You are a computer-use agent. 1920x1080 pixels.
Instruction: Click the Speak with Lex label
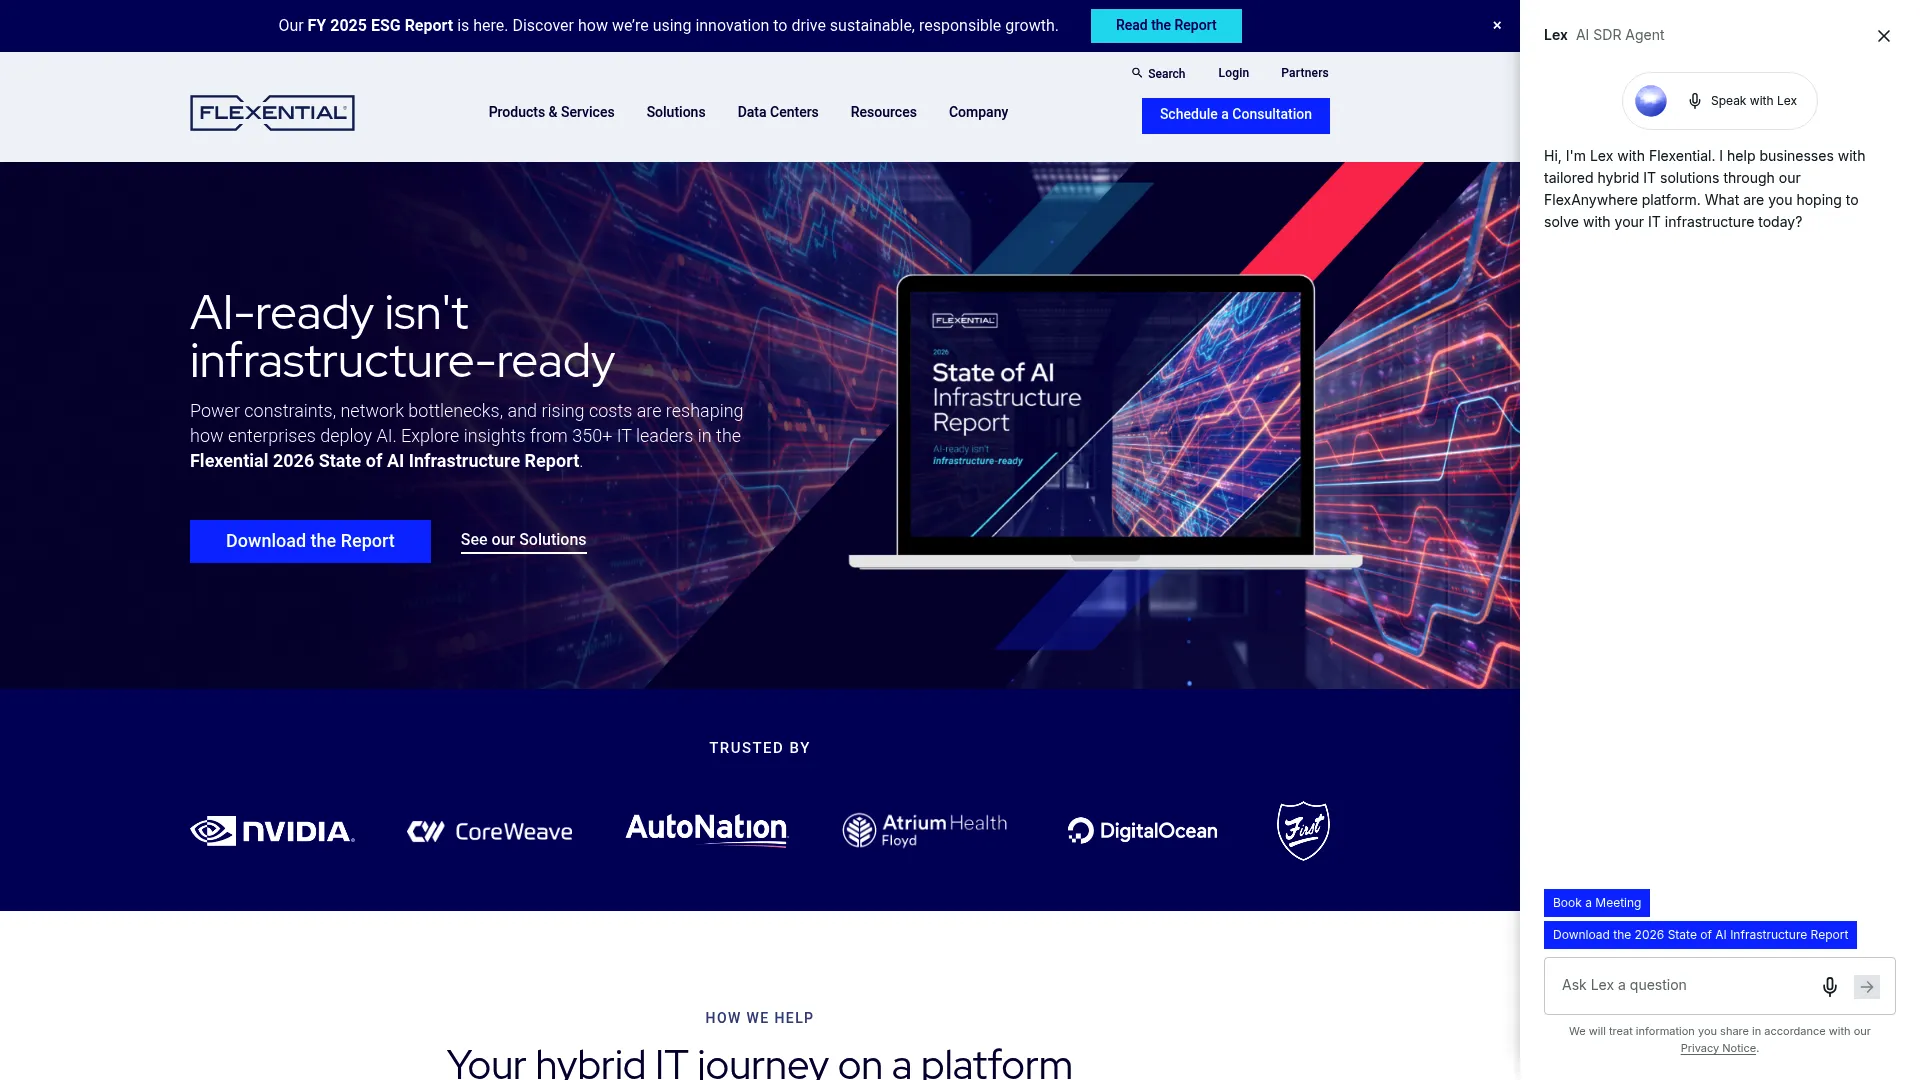[1753, 101]
